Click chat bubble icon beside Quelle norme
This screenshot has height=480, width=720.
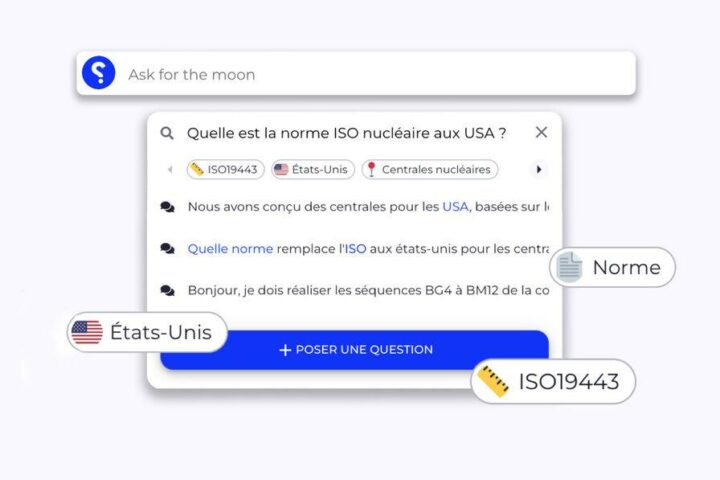coord(167,248)
